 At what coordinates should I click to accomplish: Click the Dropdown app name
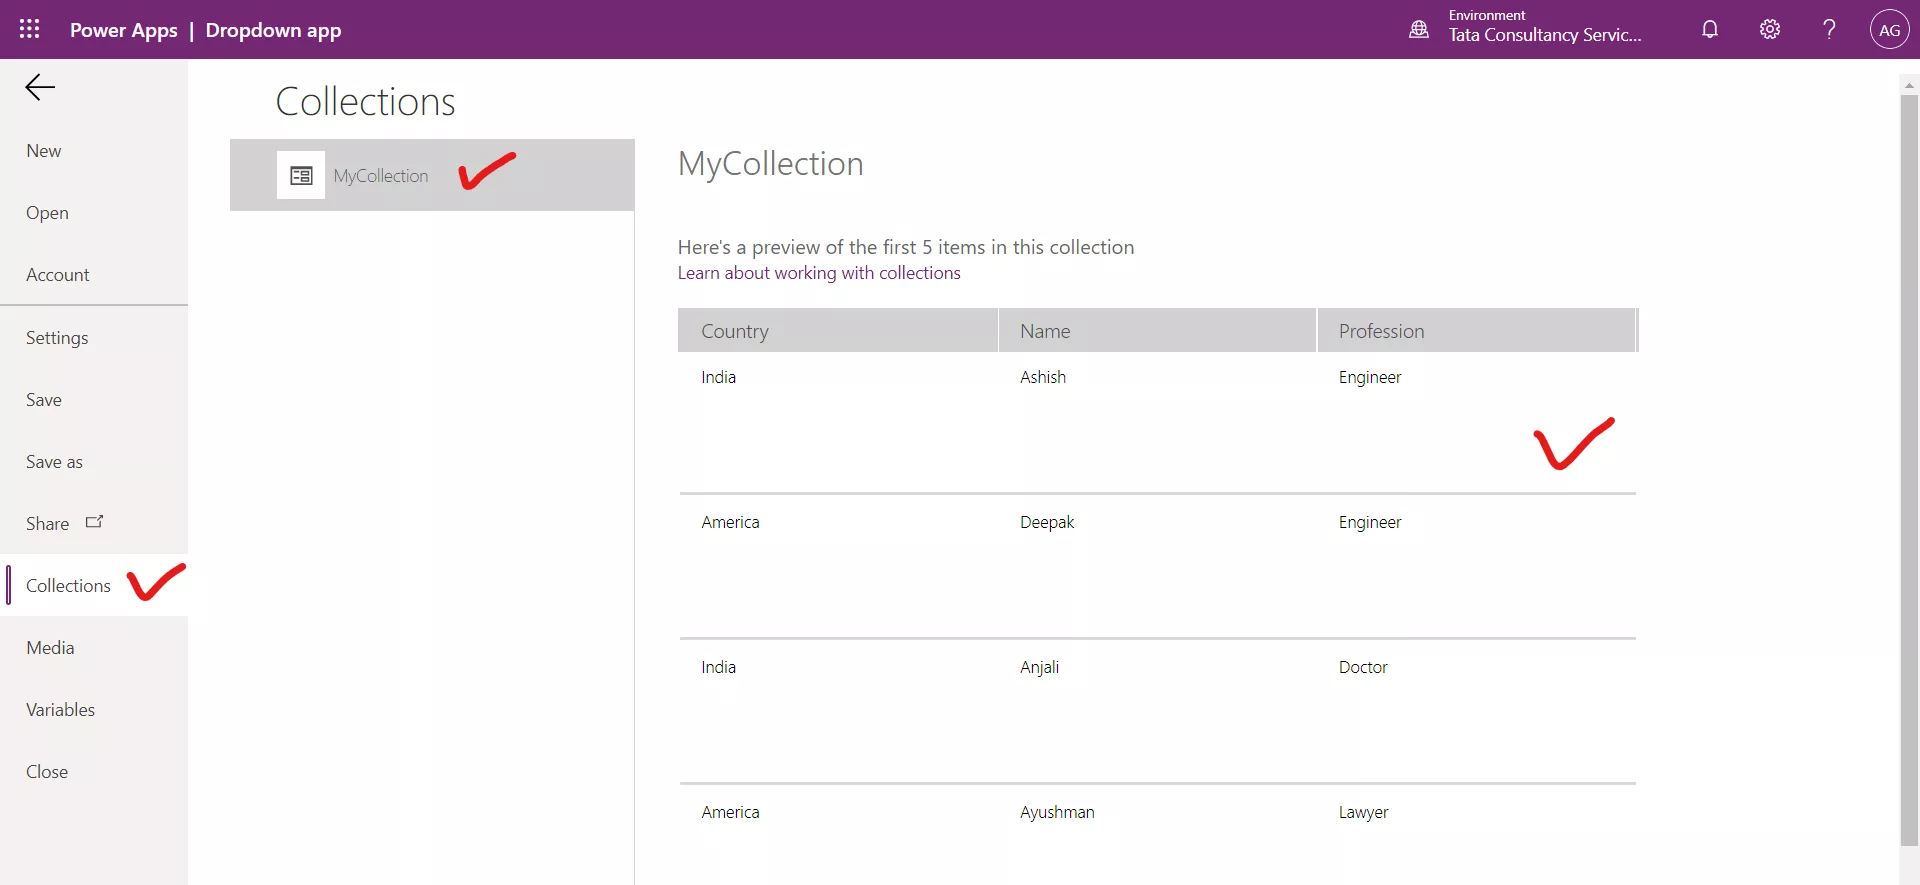coord(273,30)
